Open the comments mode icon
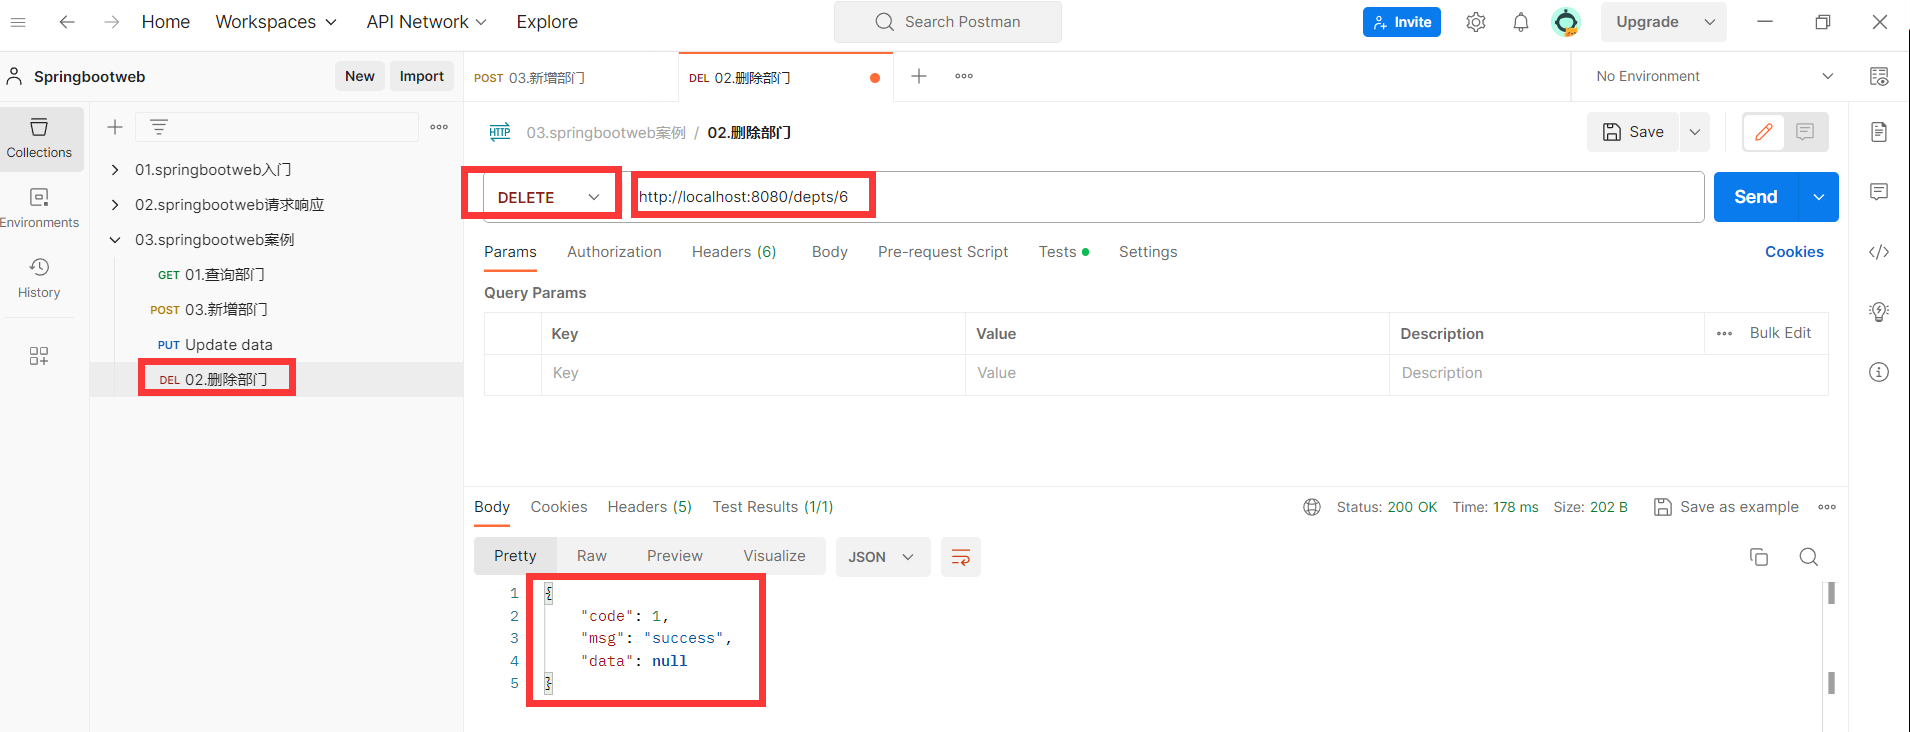Image resolution: width=1910 pixels, height=732 pixels. (x=1805, y=132)
